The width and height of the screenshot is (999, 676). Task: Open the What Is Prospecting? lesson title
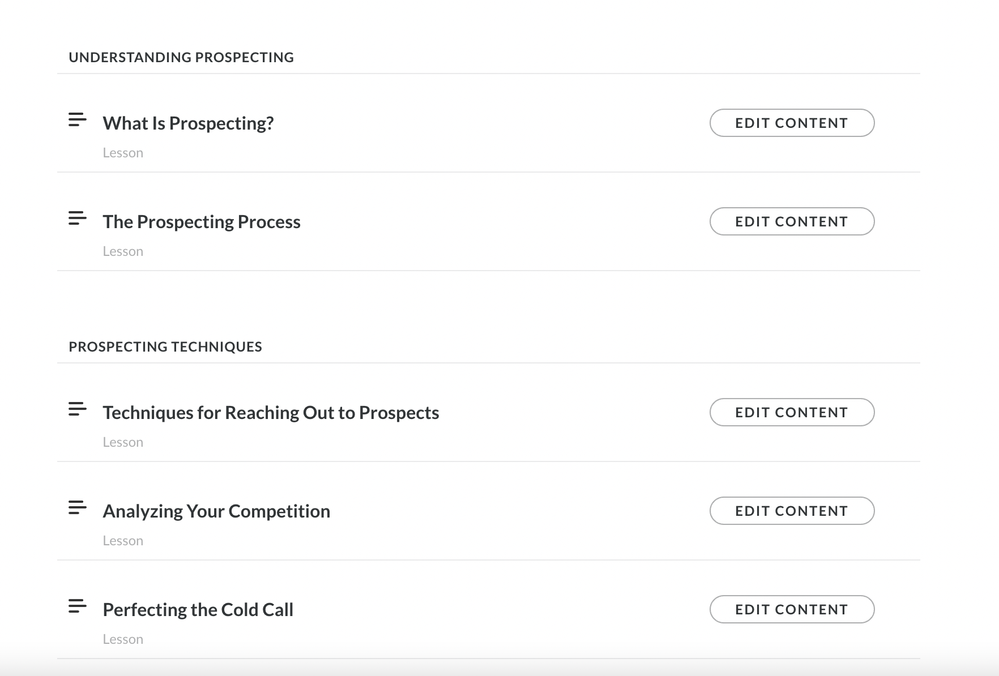tap(188, 123)
